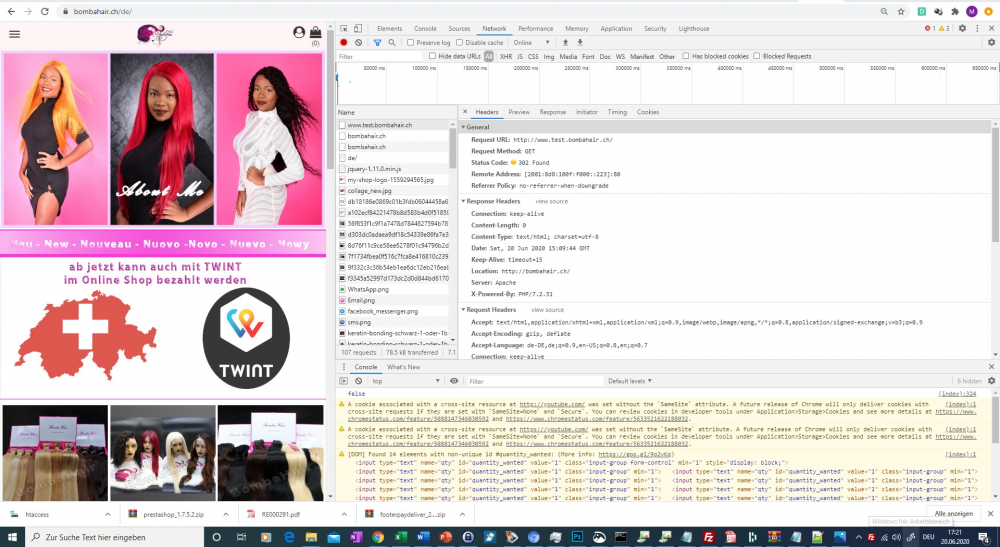Open the Timing tab of the request
The width and height of the screenshot is (1000, 547).
[x=617, y=112]
